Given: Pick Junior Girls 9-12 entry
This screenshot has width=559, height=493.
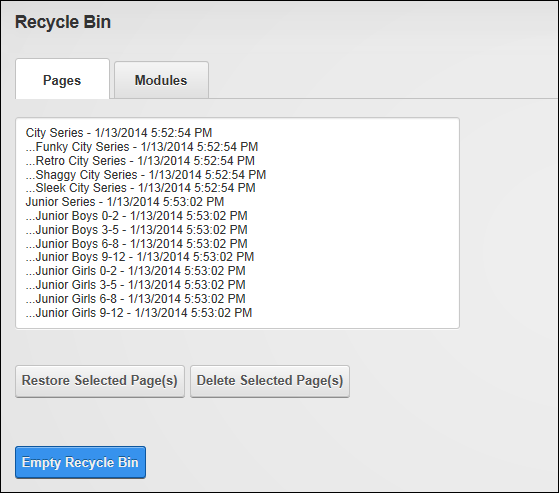Looking at the screenshot, I should (x=139, y=313).
